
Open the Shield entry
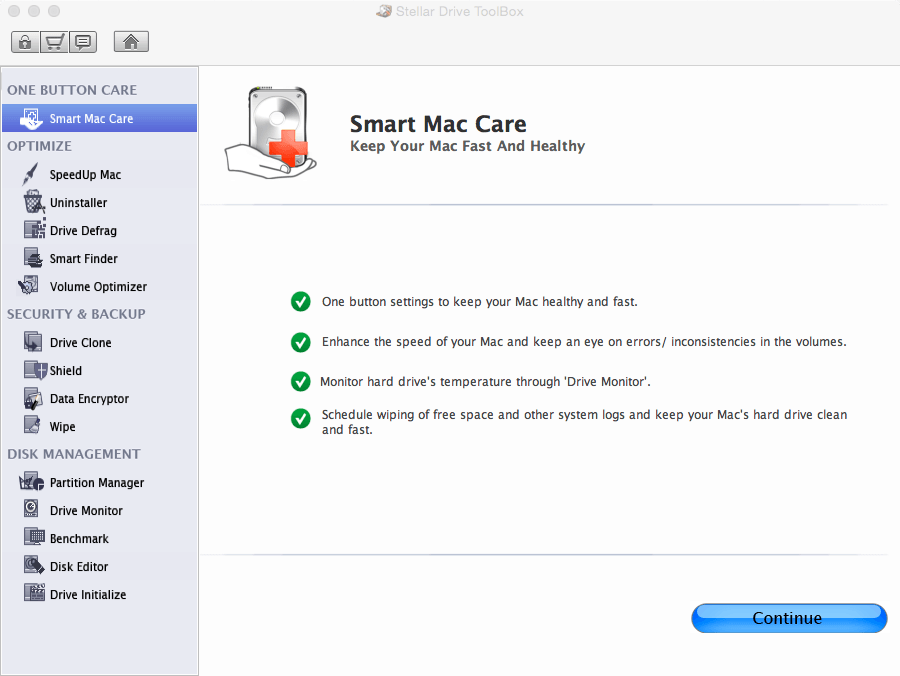tap(65, 371)
